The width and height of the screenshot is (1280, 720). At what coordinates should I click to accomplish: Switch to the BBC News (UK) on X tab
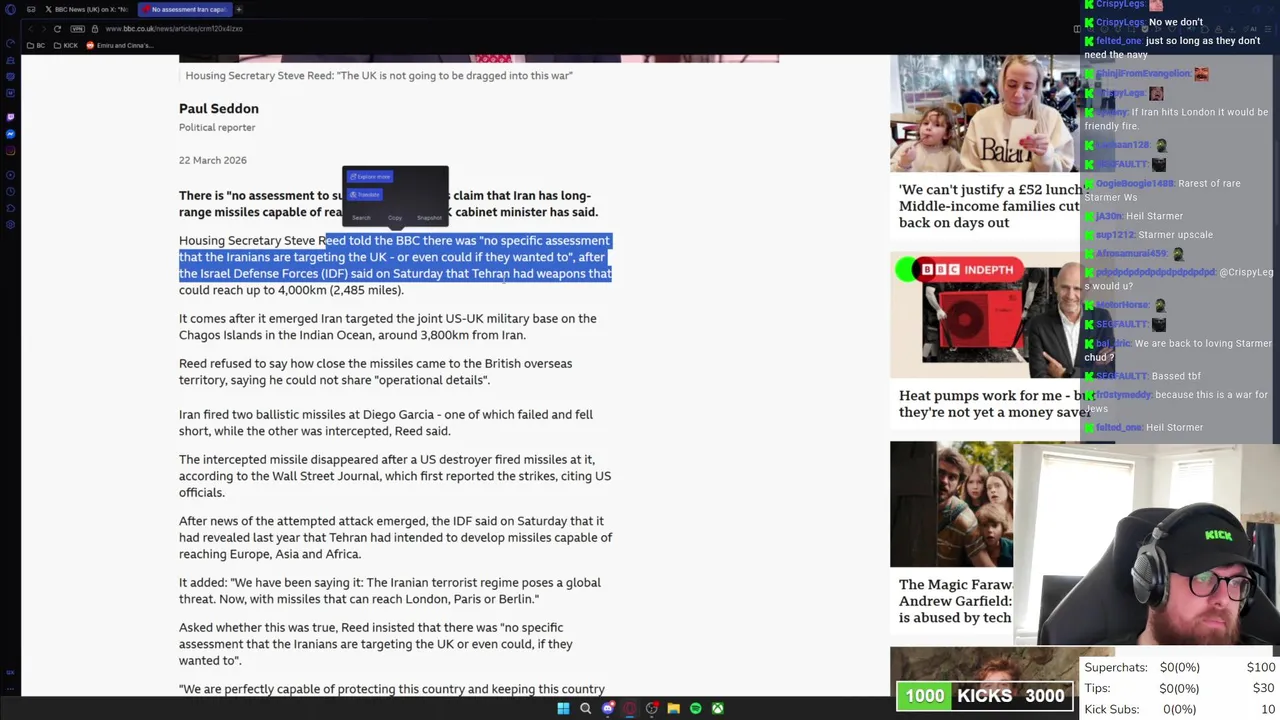tap(86, 9)
